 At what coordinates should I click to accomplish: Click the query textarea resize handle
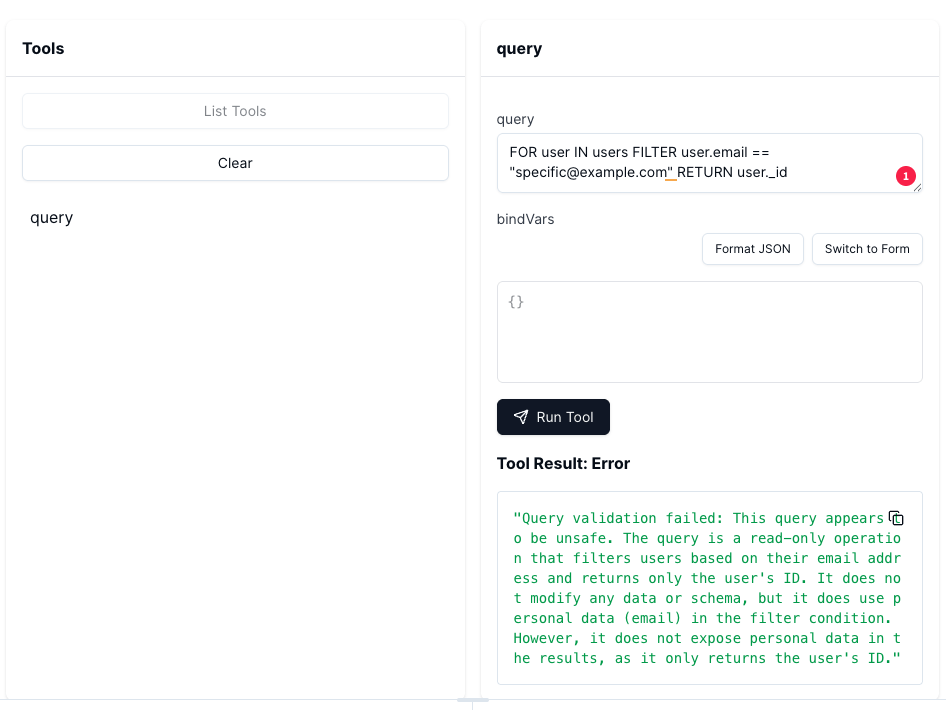coord(917,188)
